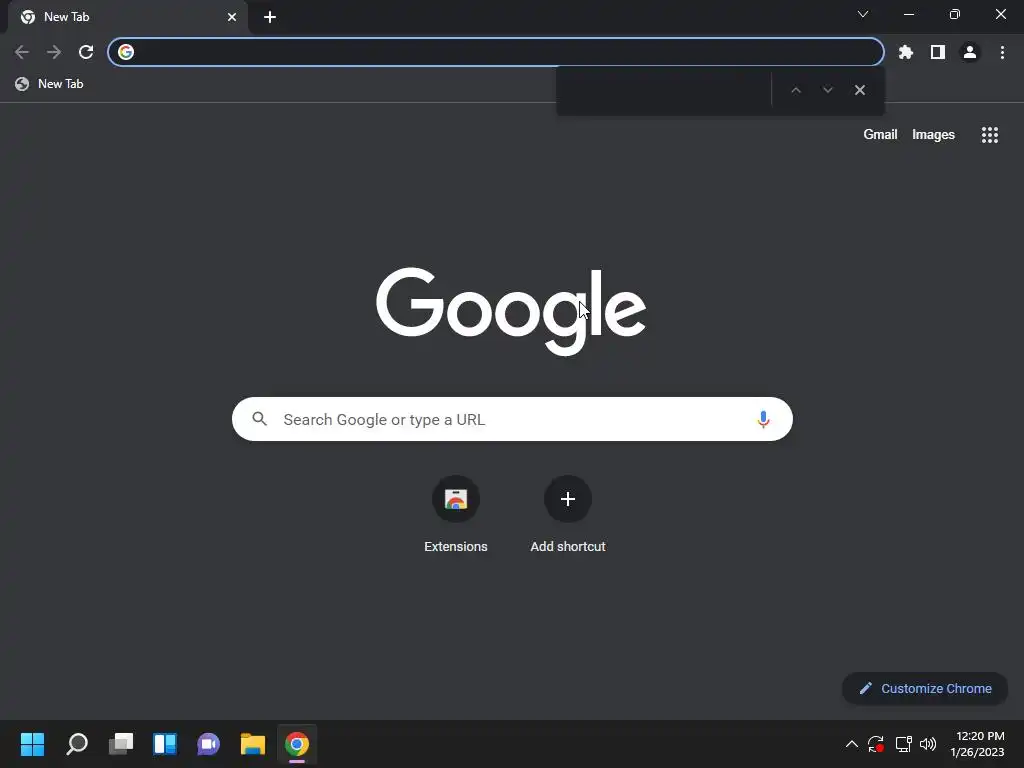
Task: Jump to next find result
Action: 828,90
